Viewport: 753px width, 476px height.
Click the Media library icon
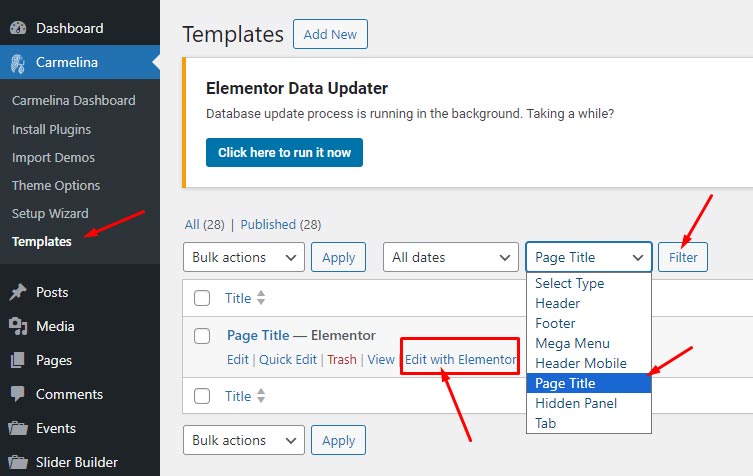pos(18,326)
